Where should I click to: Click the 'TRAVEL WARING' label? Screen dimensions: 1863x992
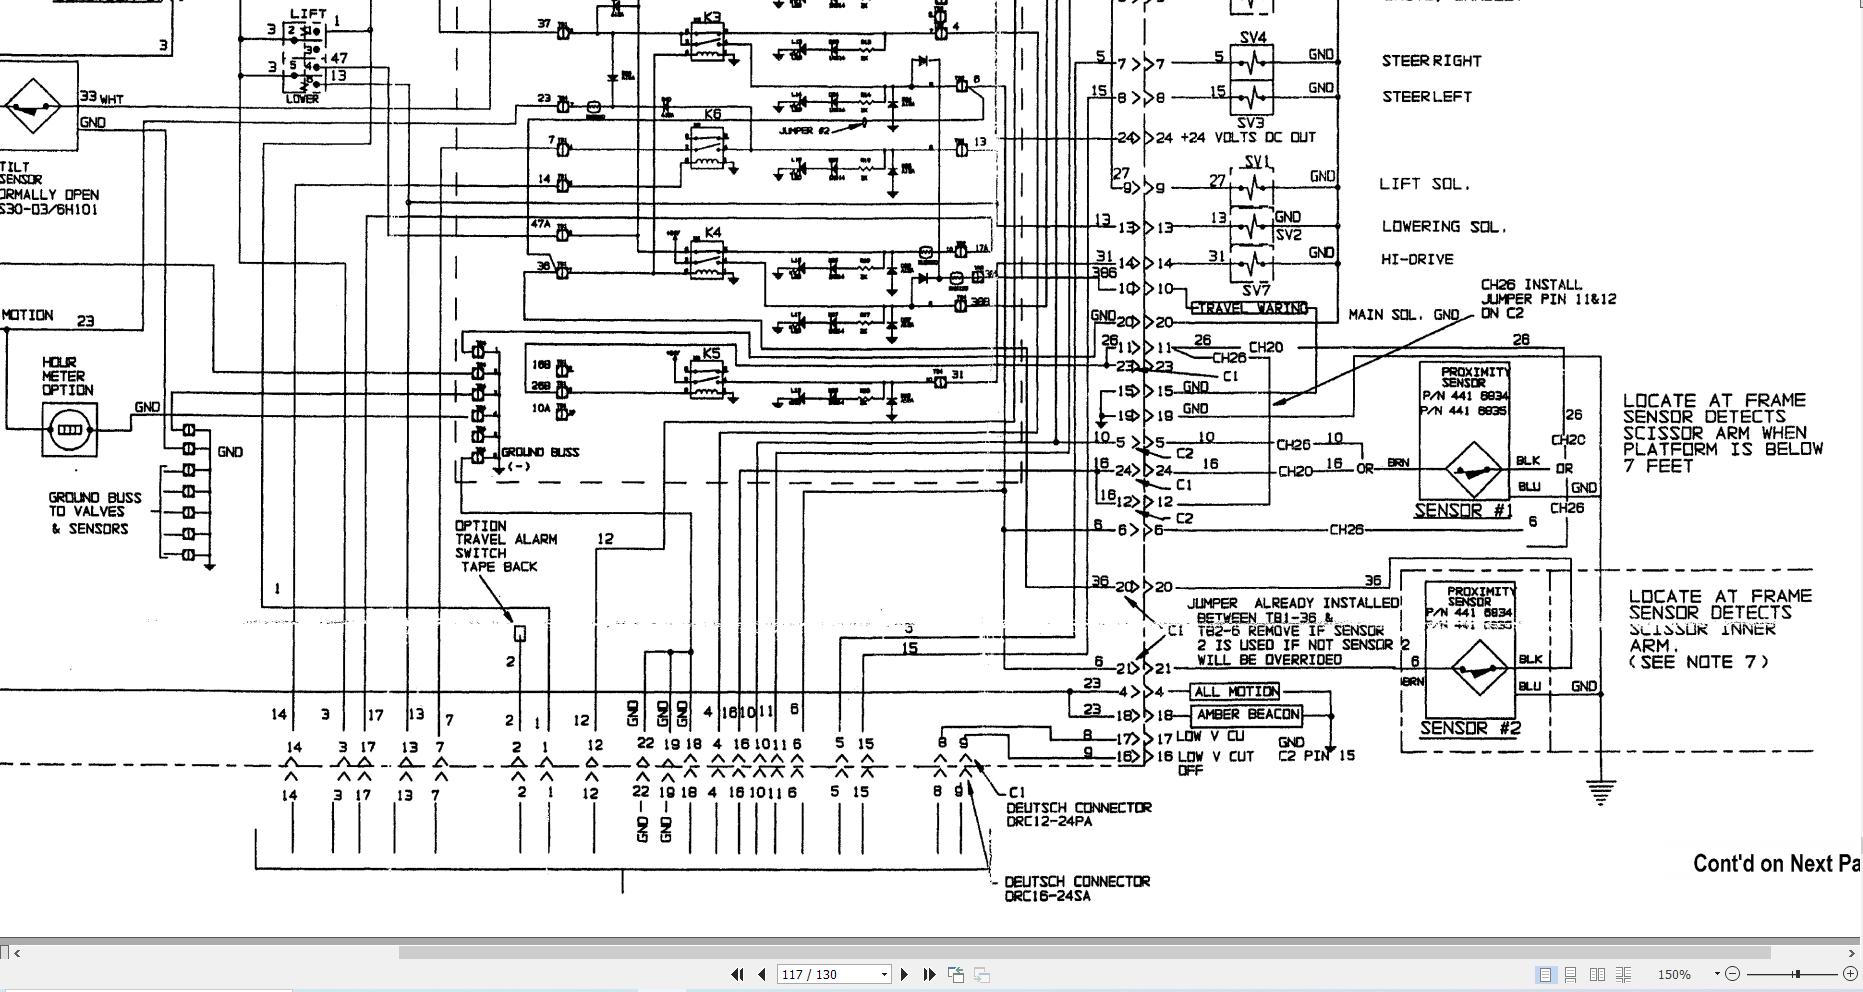click(x=1249, y=308)
